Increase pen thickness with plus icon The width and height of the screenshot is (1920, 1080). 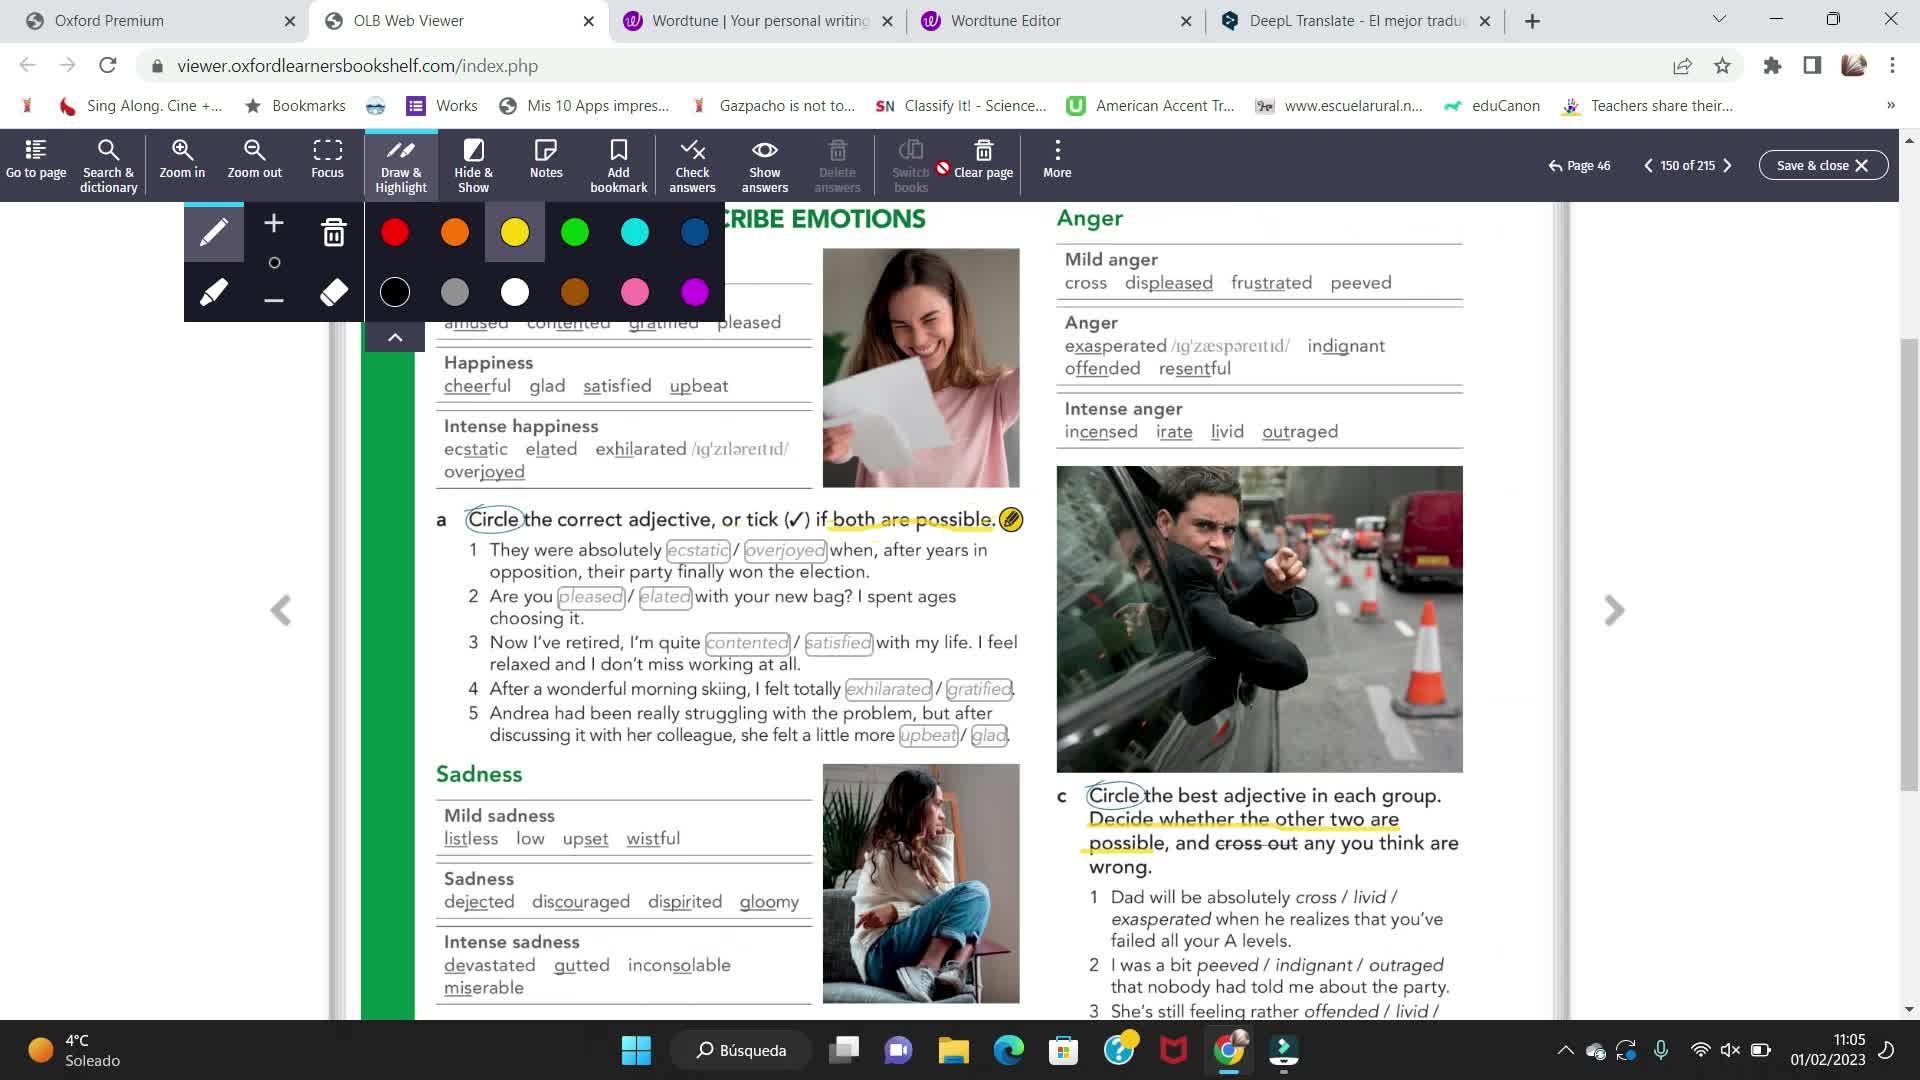pos(273,223)
